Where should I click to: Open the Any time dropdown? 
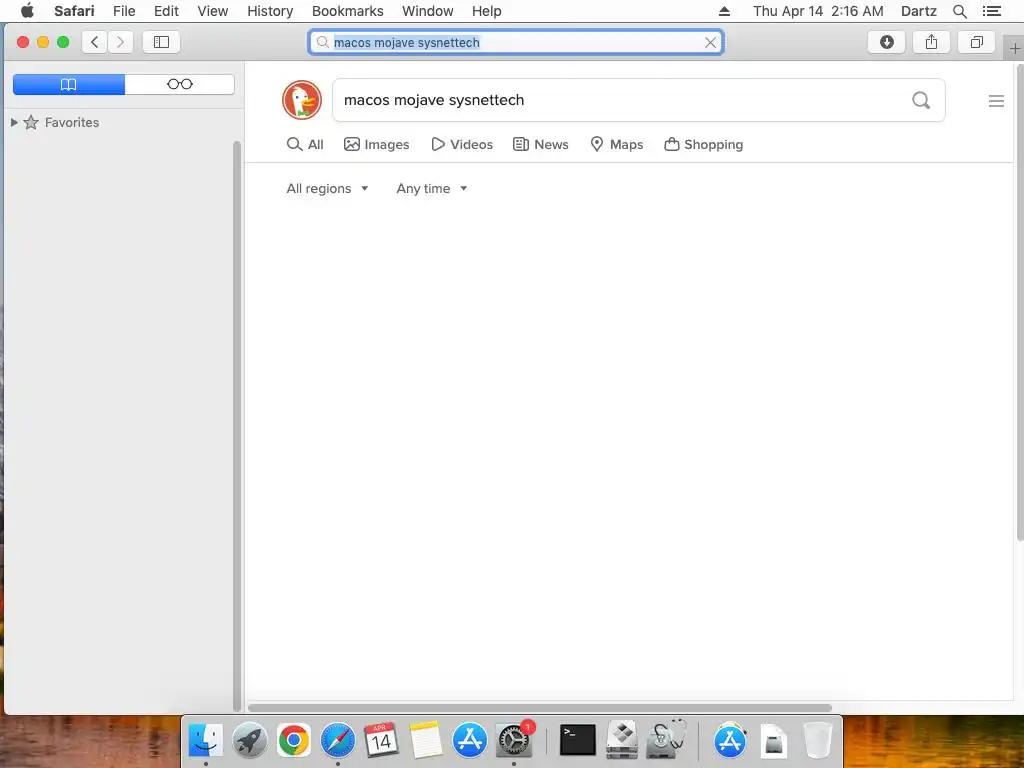[x=432, y=189]
